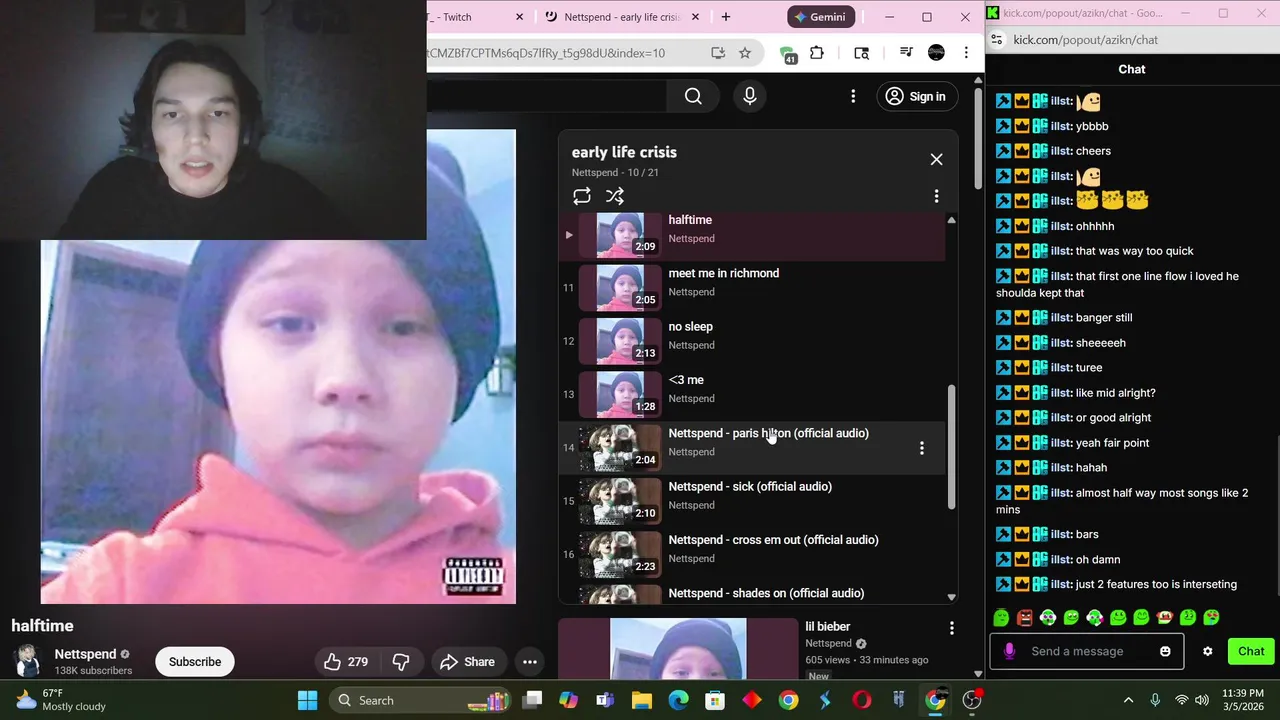Click thumbnail of 'paris hilton' playlist item
The width and height of the screenshot is (1280, 720).
(620, 448)
